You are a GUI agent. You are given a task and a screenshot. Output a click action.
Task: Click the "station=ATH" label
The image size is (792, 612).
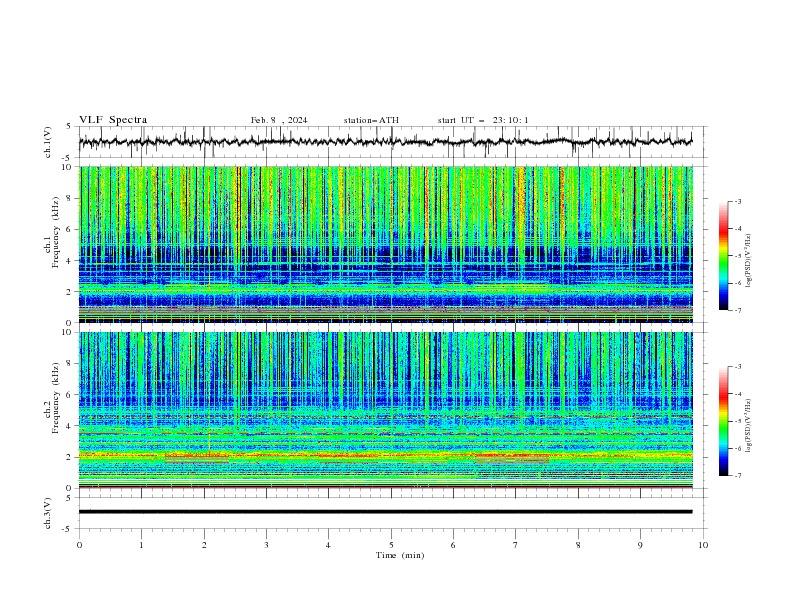click(x=371, y=120)
